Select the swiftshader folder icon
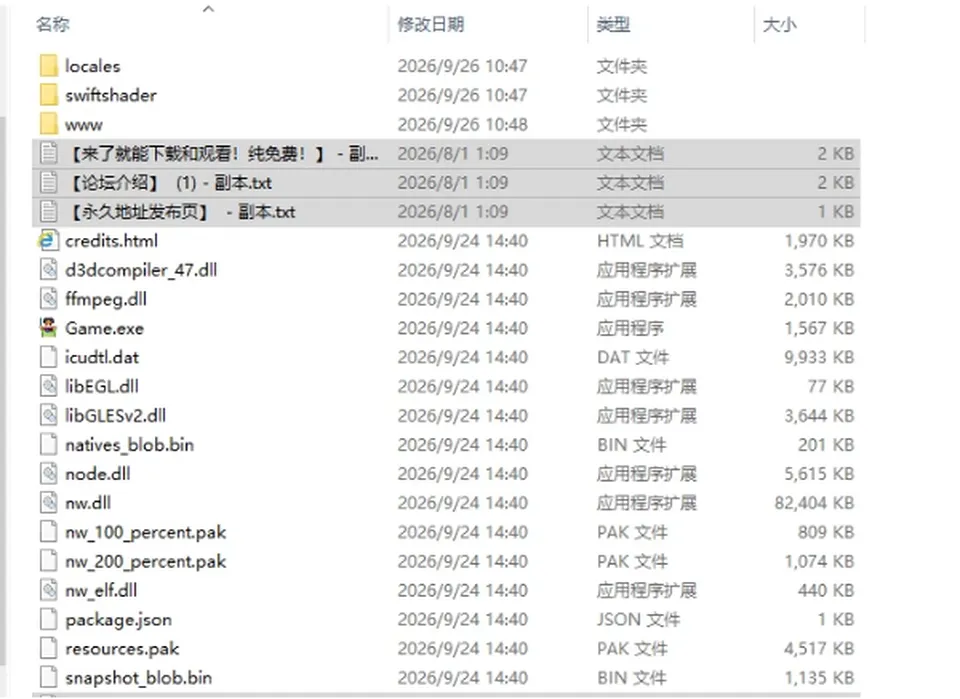 (x=48, y=95)
